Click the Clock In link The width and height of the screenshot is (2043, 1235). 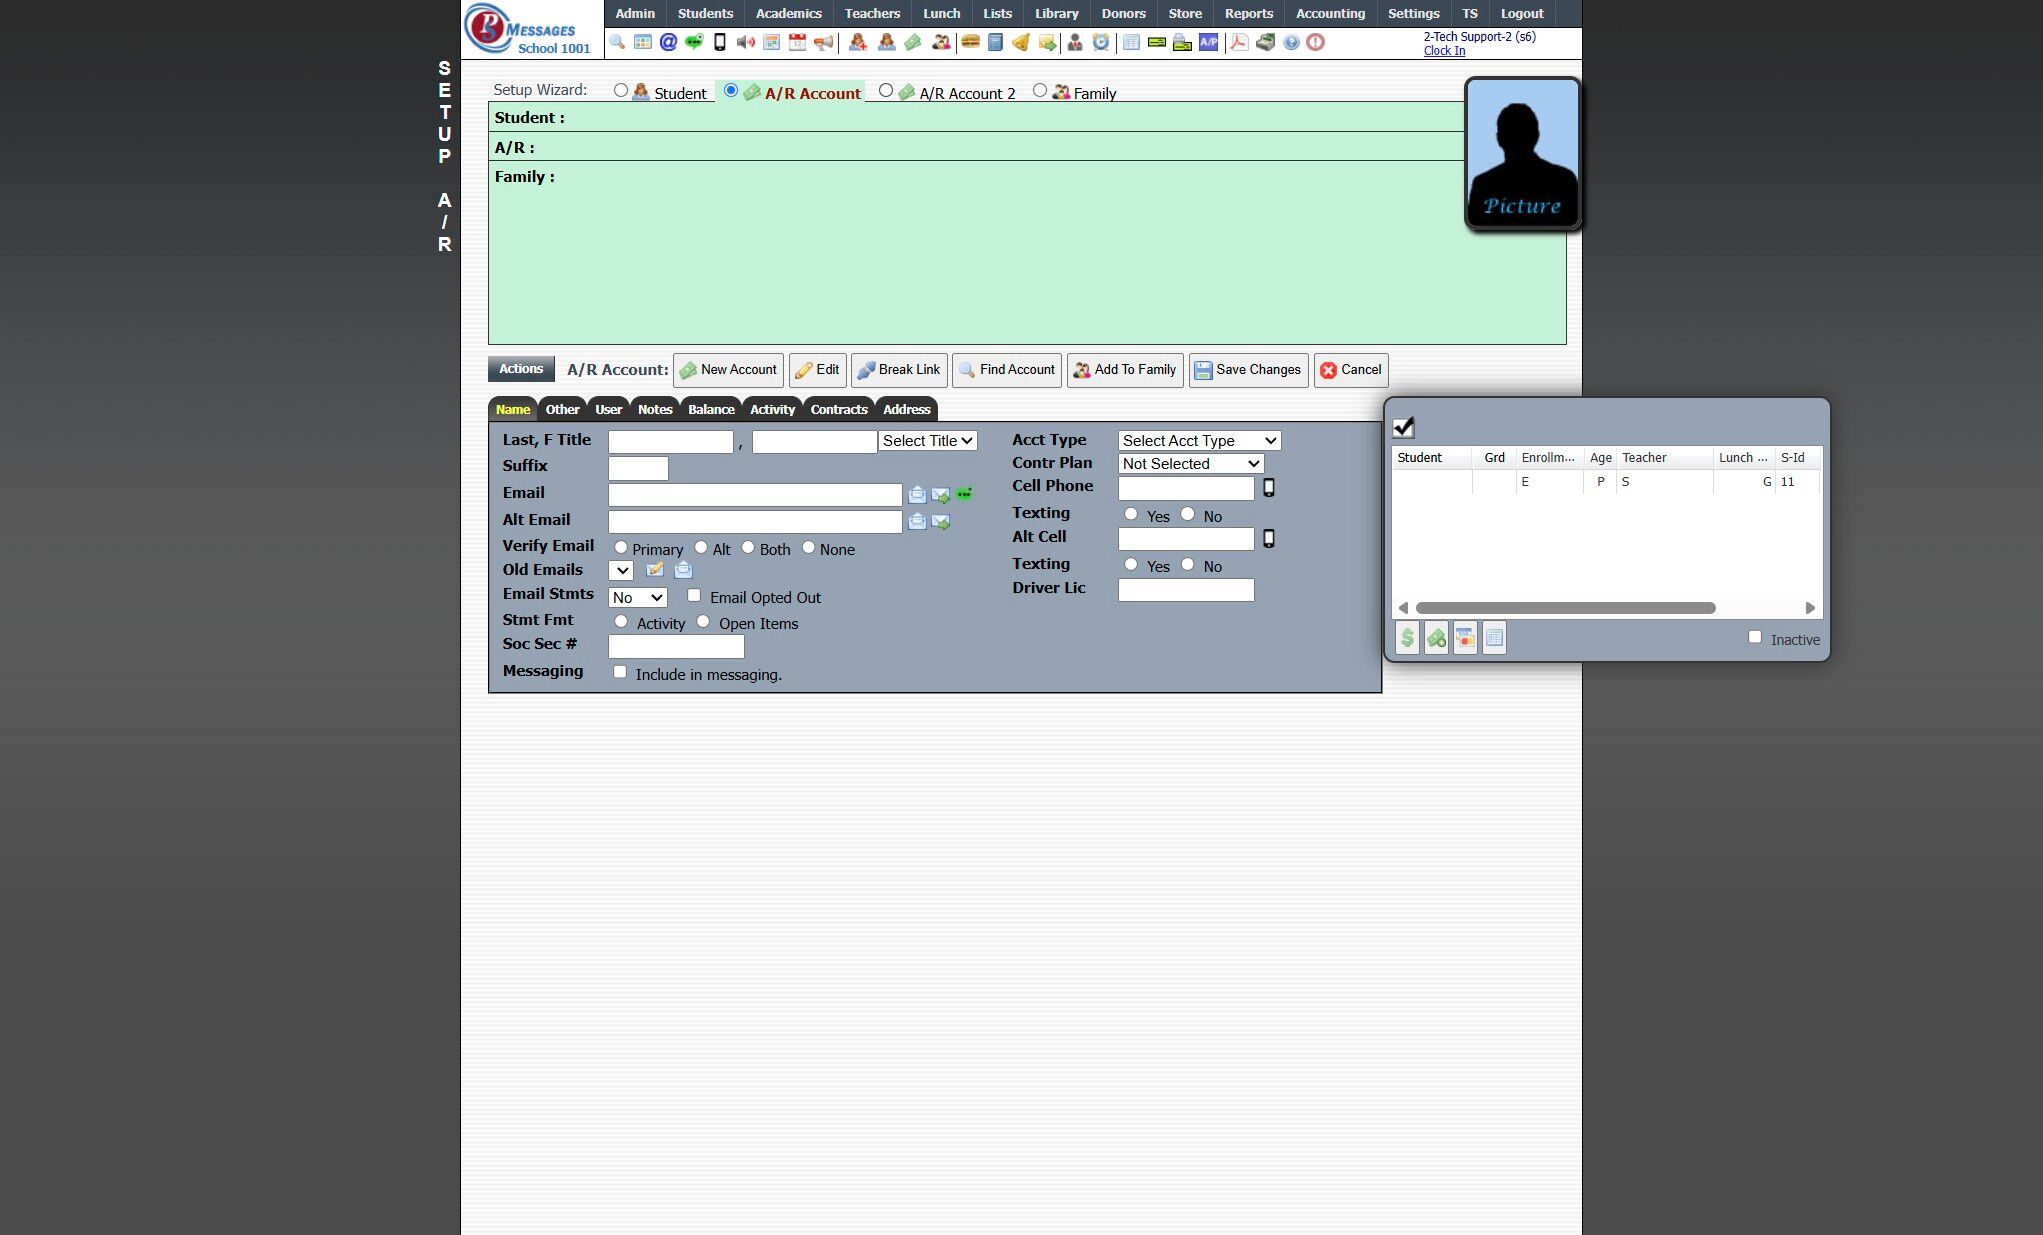1444,51
